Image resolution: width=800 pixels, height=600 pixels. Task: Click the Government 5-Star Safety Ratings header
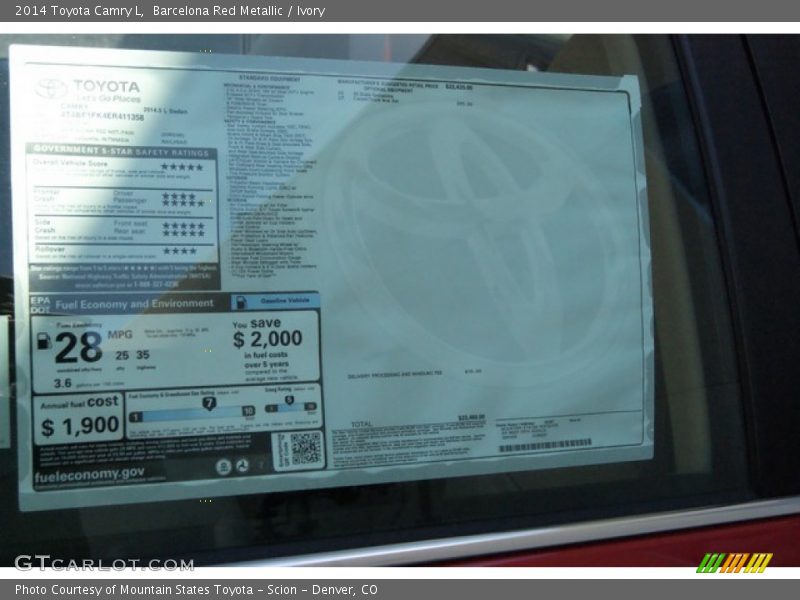click(121, 151)
